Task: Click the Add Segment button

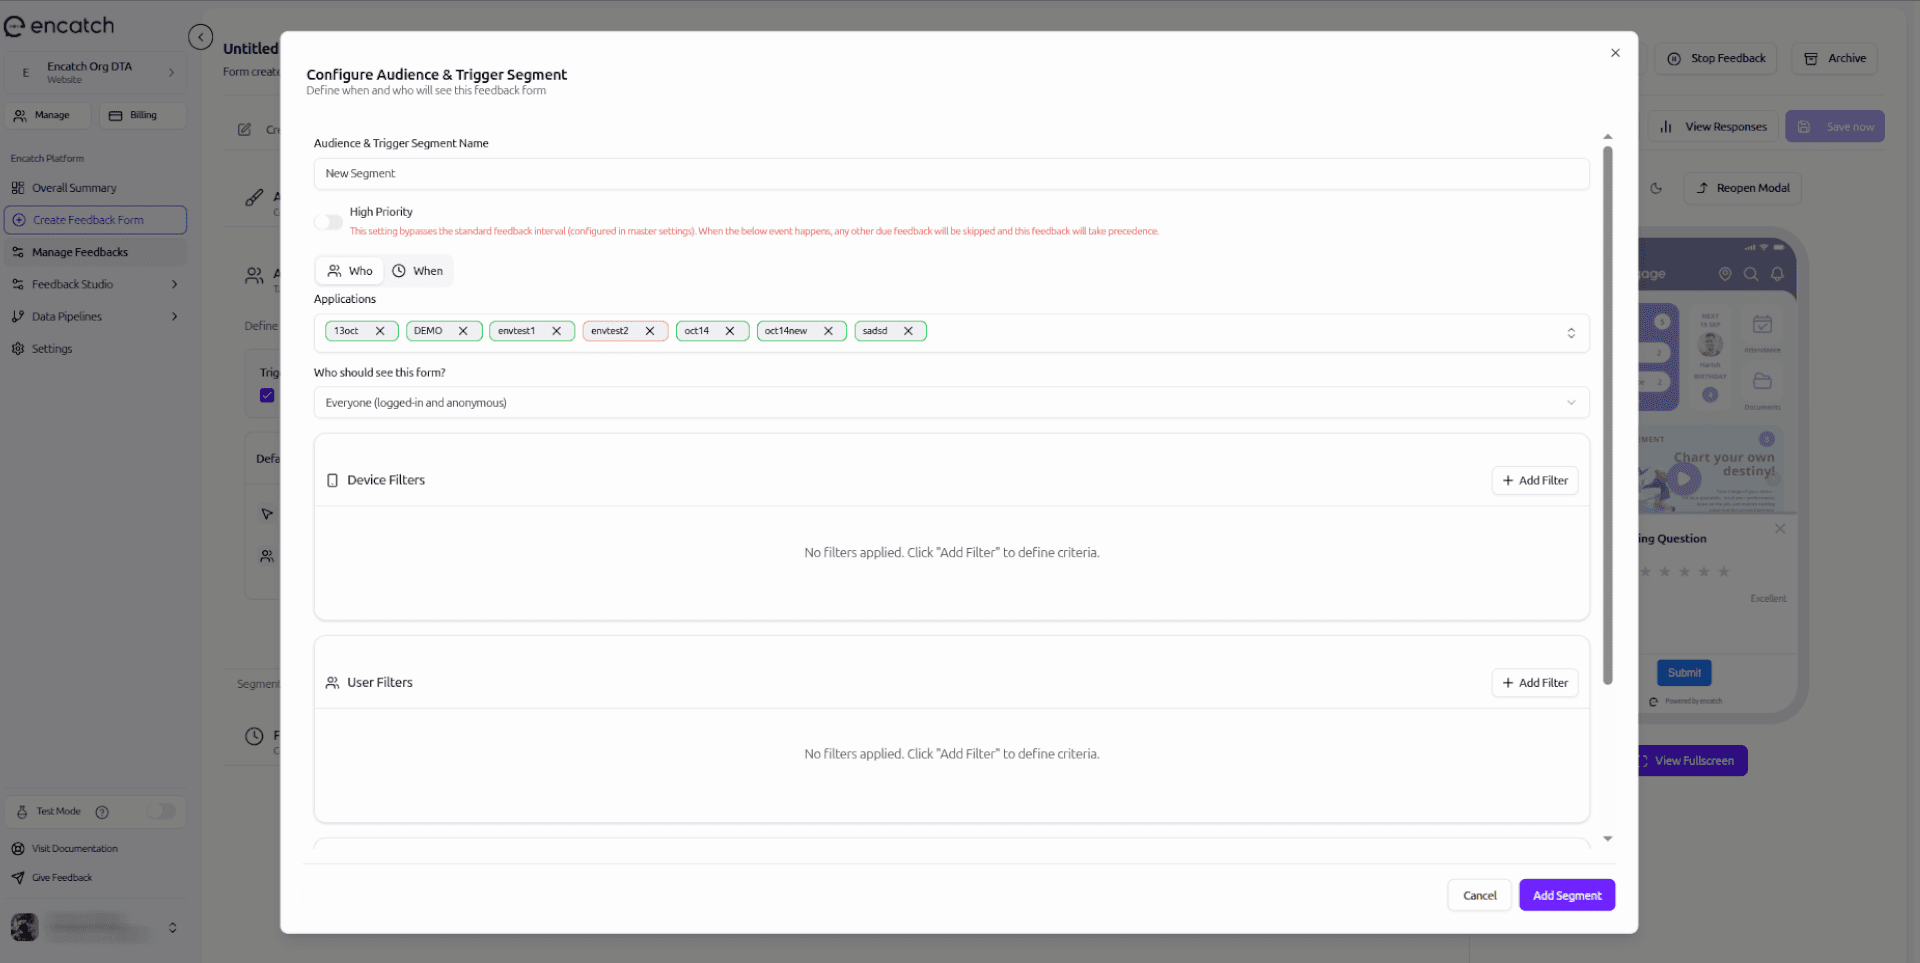Action: [x=1566, y=896]
